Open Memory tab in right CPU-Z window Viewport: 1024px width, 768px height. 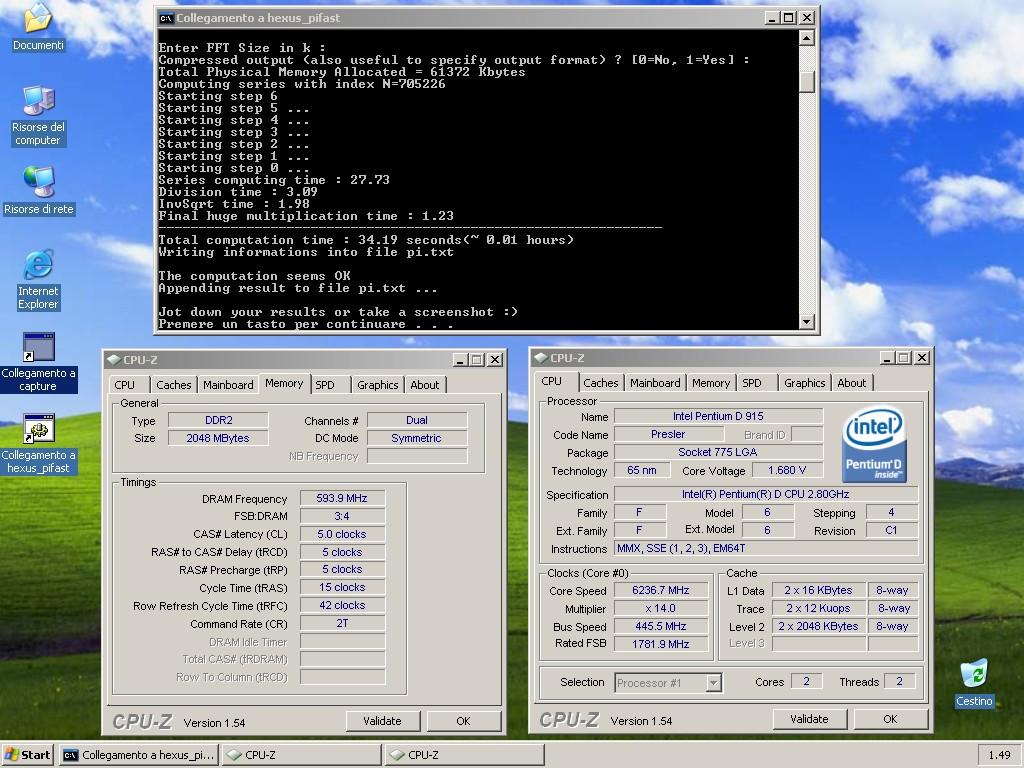[x=711, y=383]
